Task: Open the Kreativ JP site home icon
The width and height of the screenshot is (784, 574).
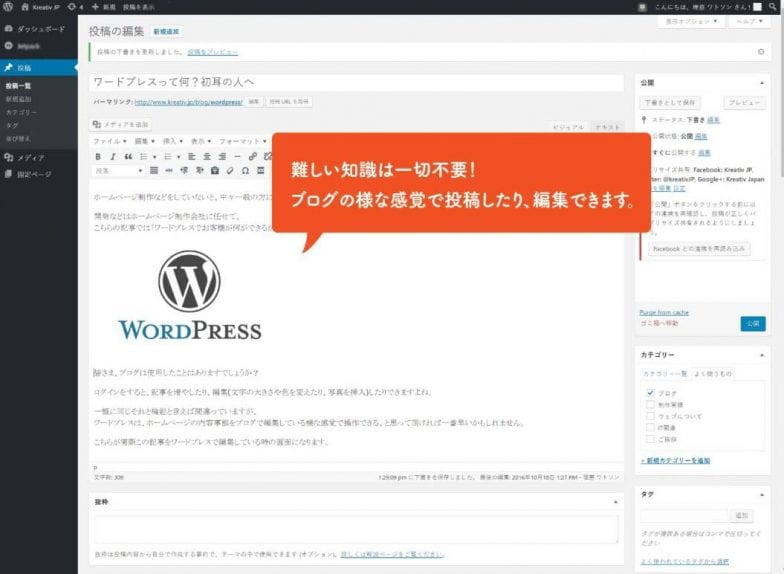Action: pos(25,7)
